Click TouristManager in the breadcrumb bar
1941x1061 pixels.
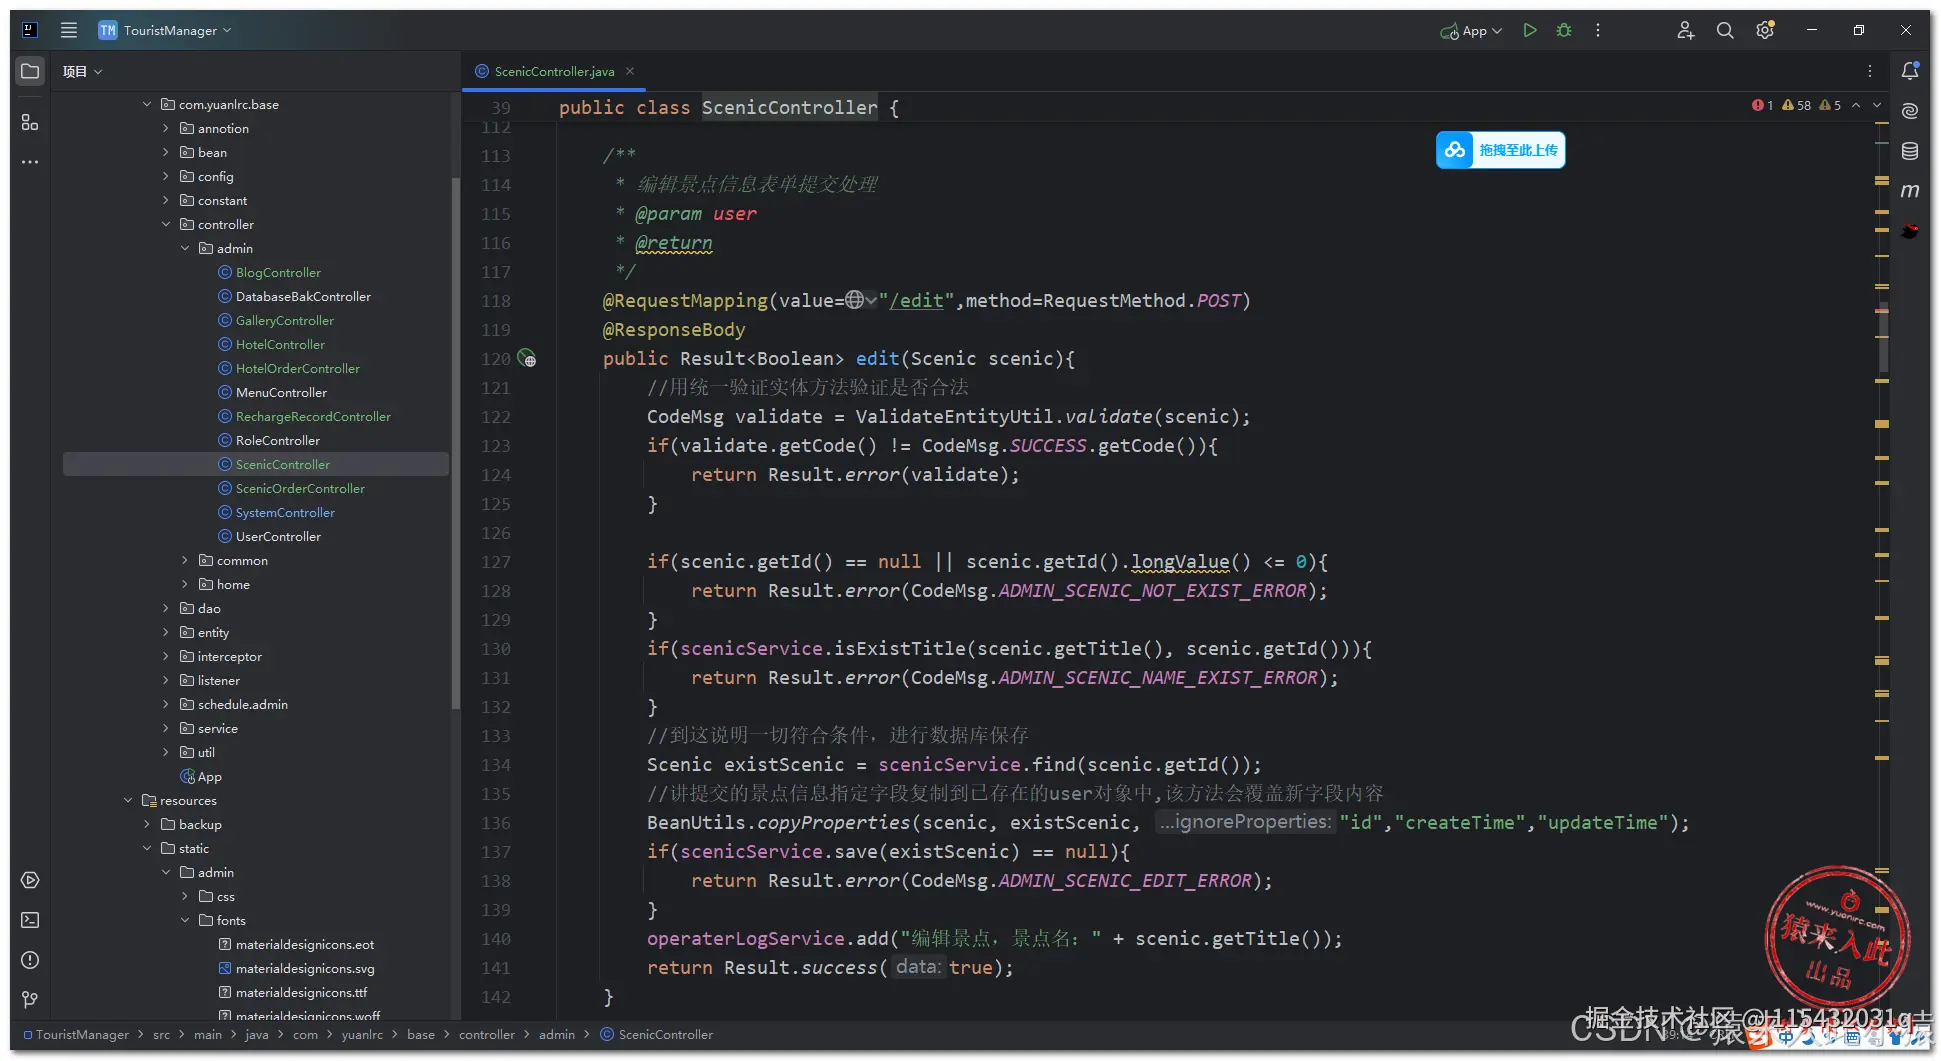82,1034
